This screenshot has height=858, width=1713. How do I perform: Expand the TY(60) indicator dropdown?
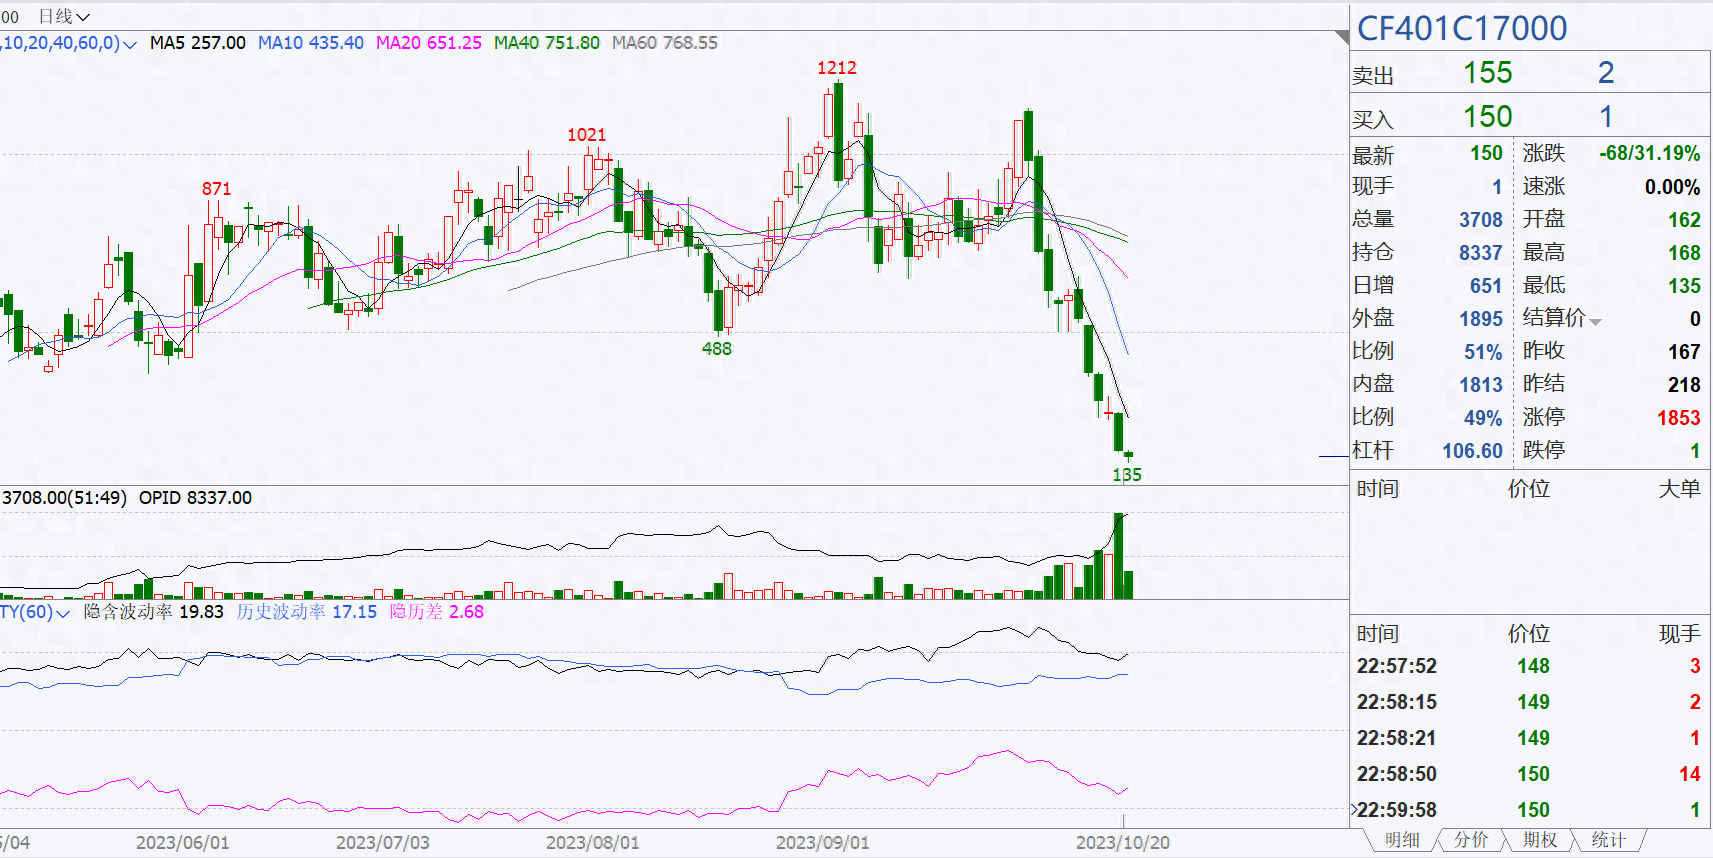(x=63, y=613)
